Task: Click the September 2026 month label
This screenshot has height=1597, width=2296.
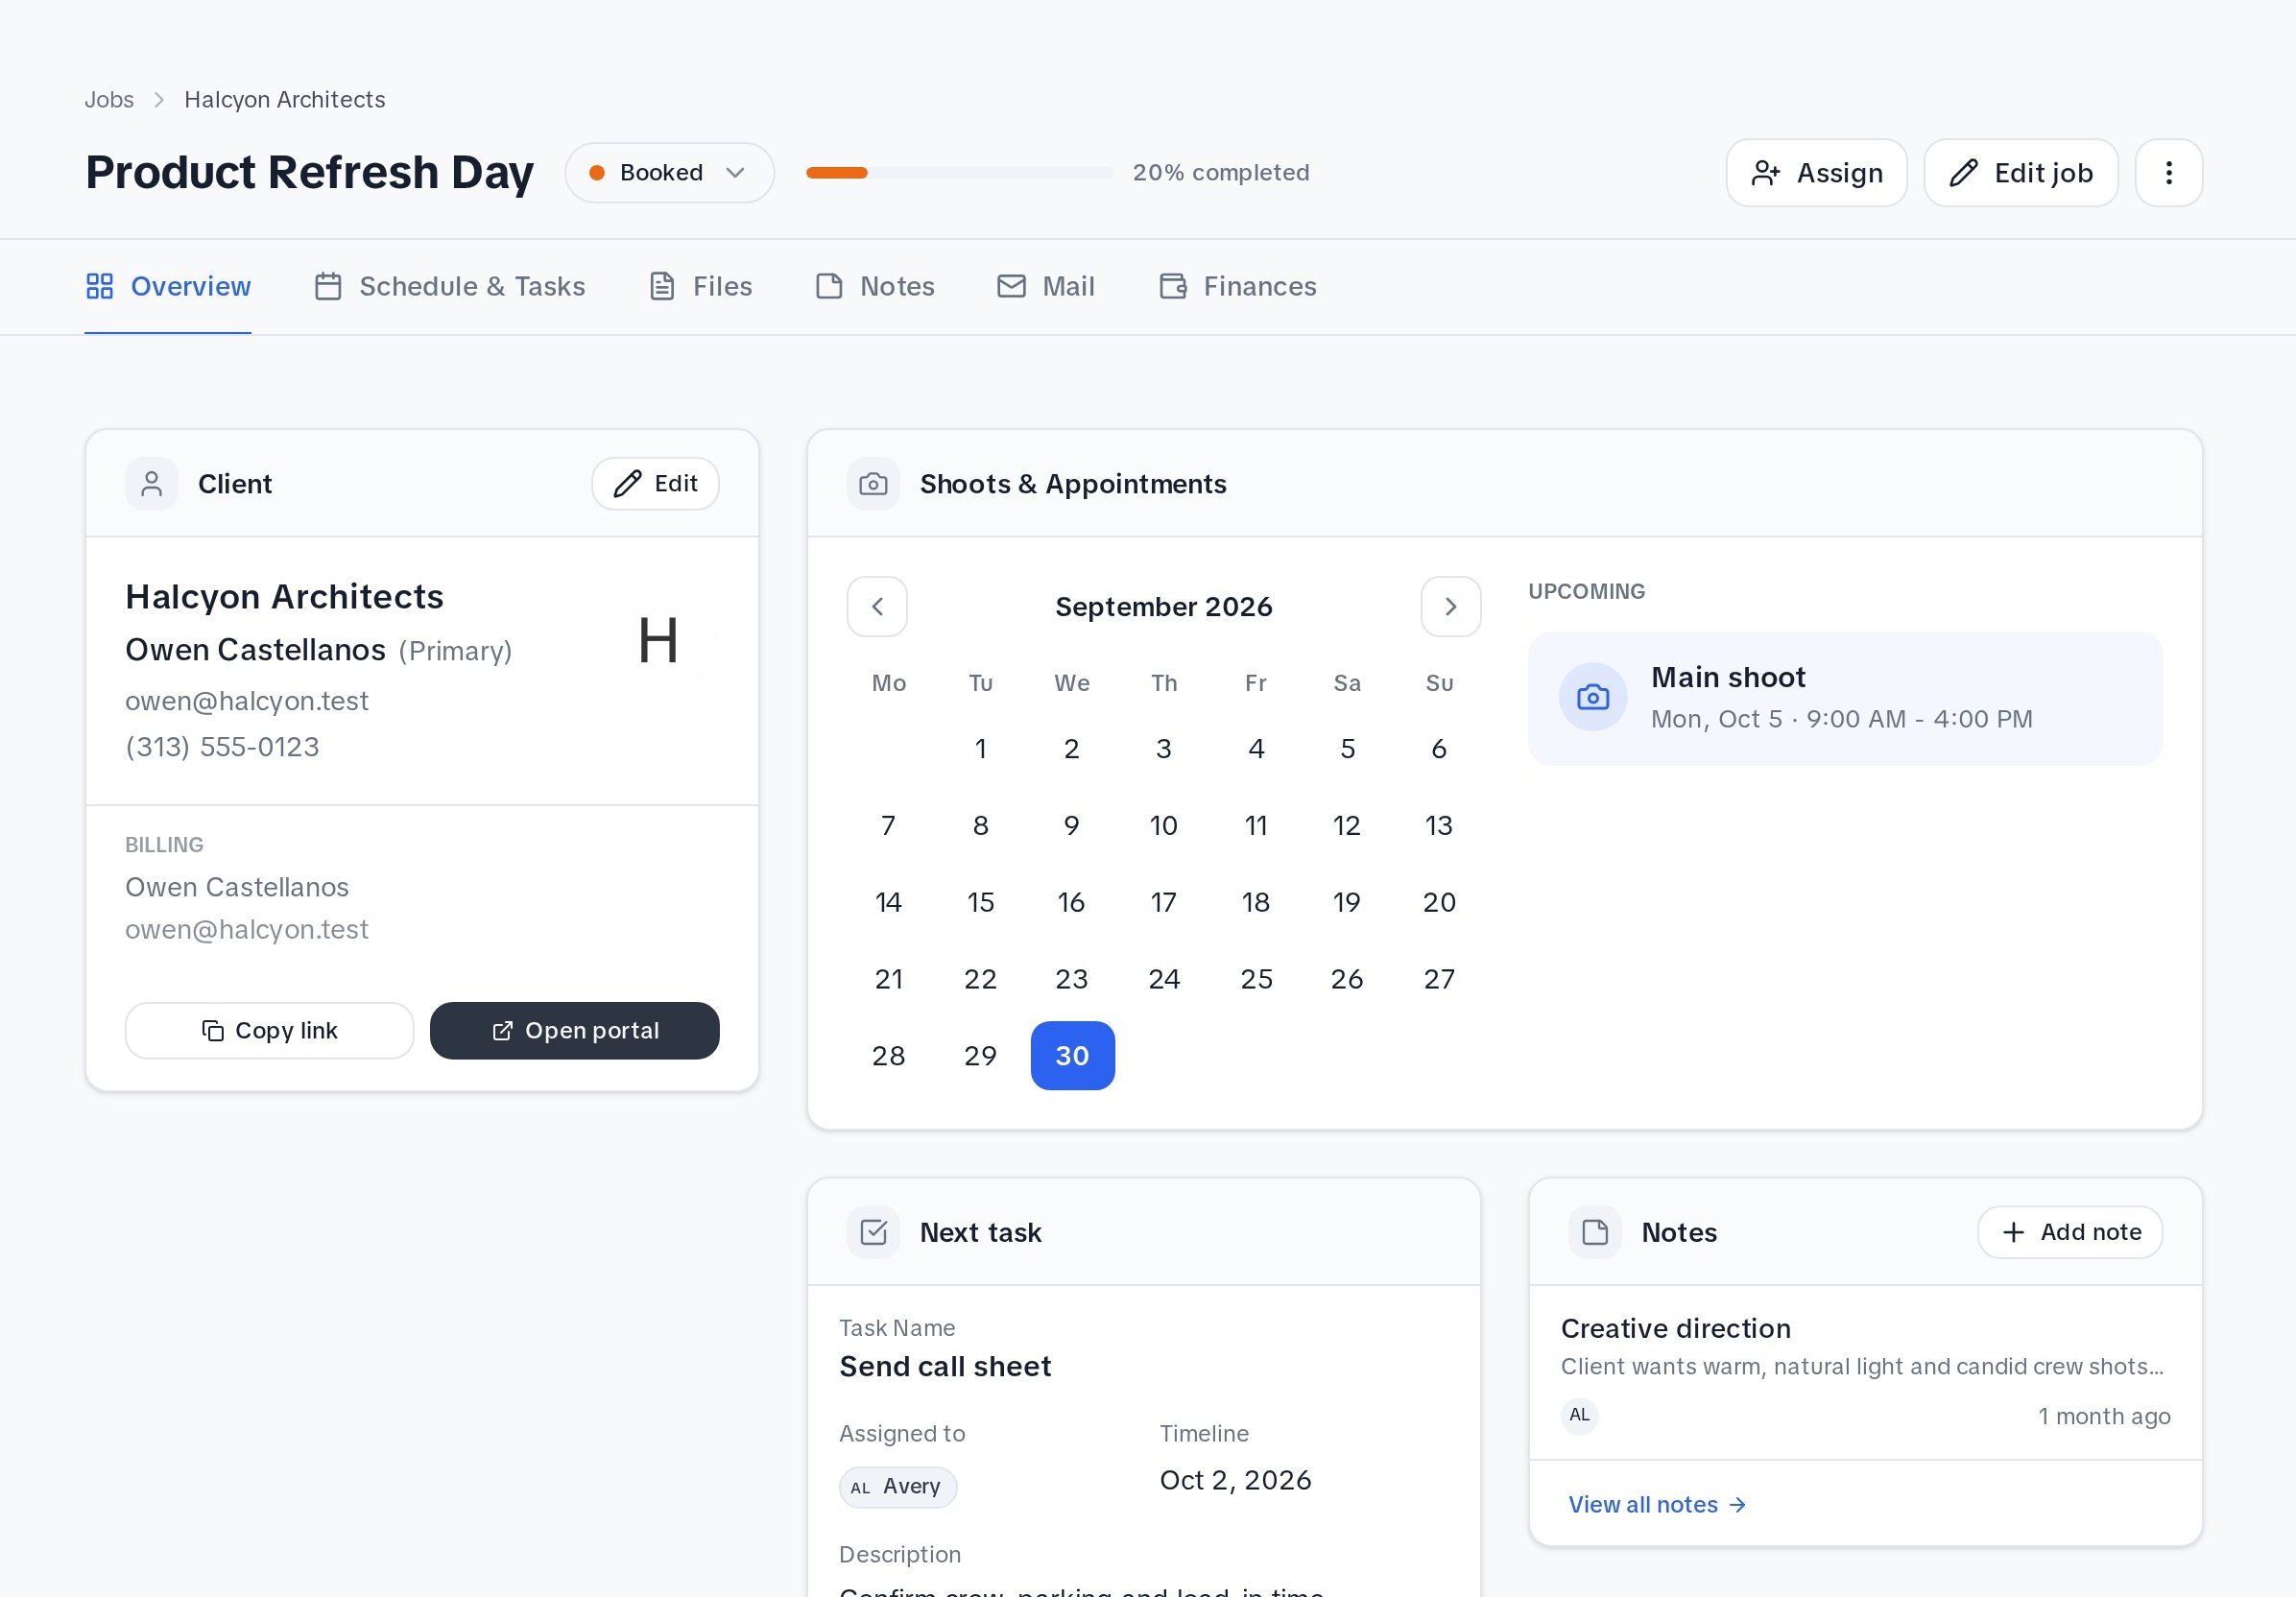Action: 1163,606
